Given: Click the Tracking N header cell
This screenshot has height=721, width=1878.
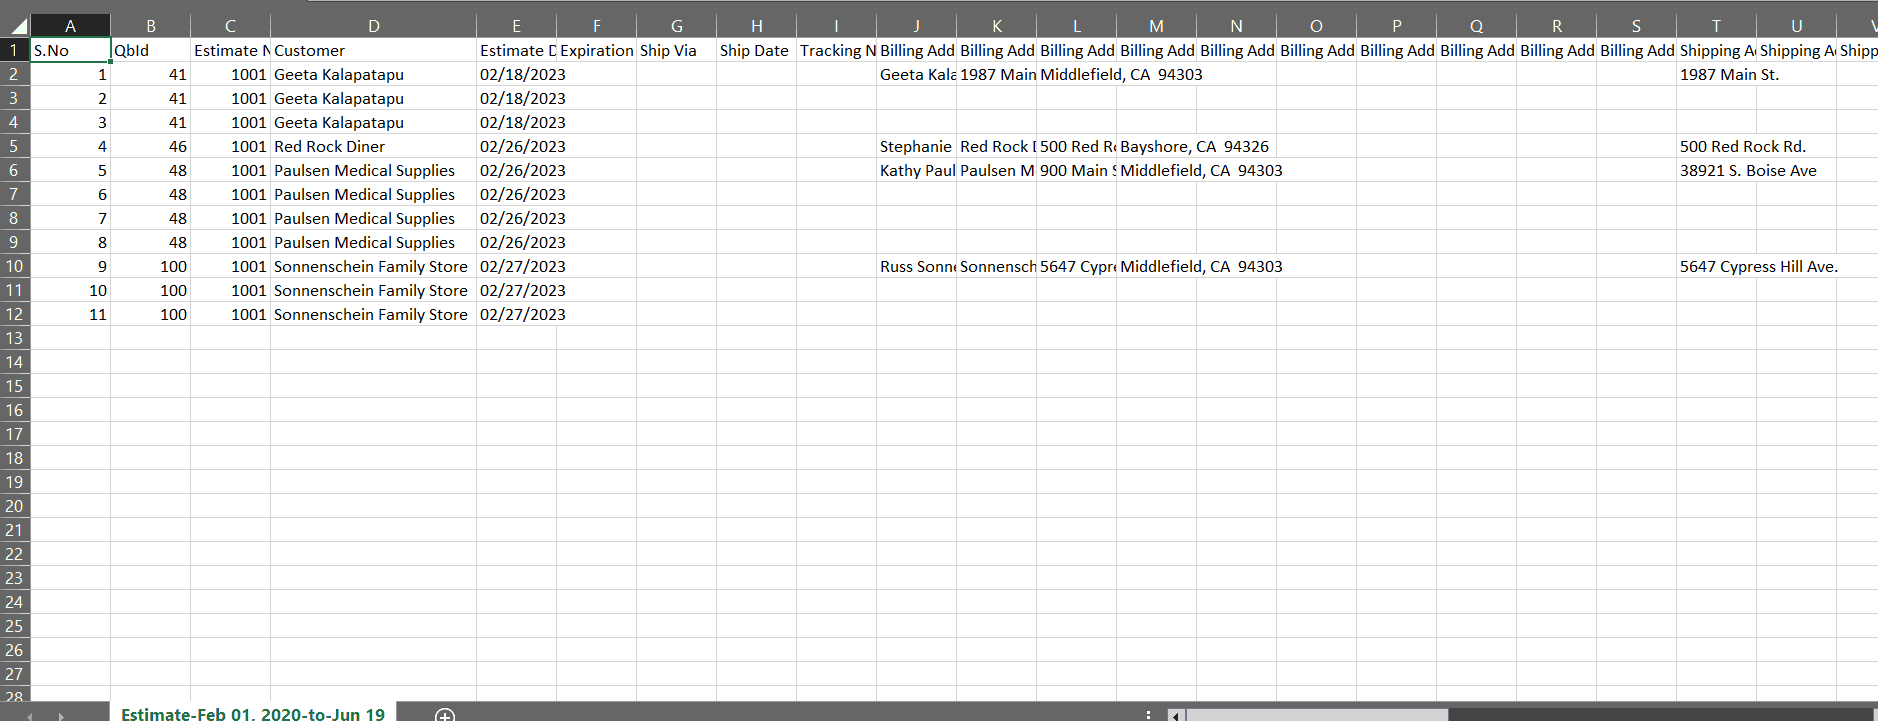Looking at the screenshot, I should pos(837,50).
